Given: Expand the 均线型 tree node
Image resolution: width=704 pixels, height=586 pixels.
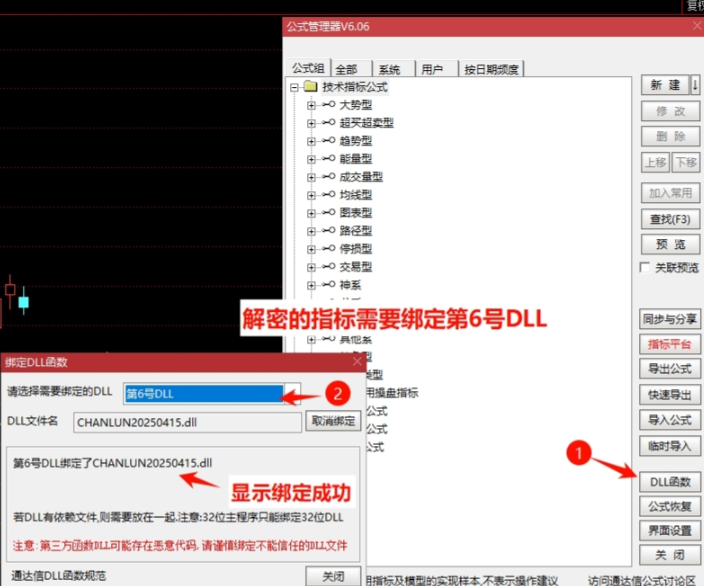Looking at the screenshot, I should 311,195.
